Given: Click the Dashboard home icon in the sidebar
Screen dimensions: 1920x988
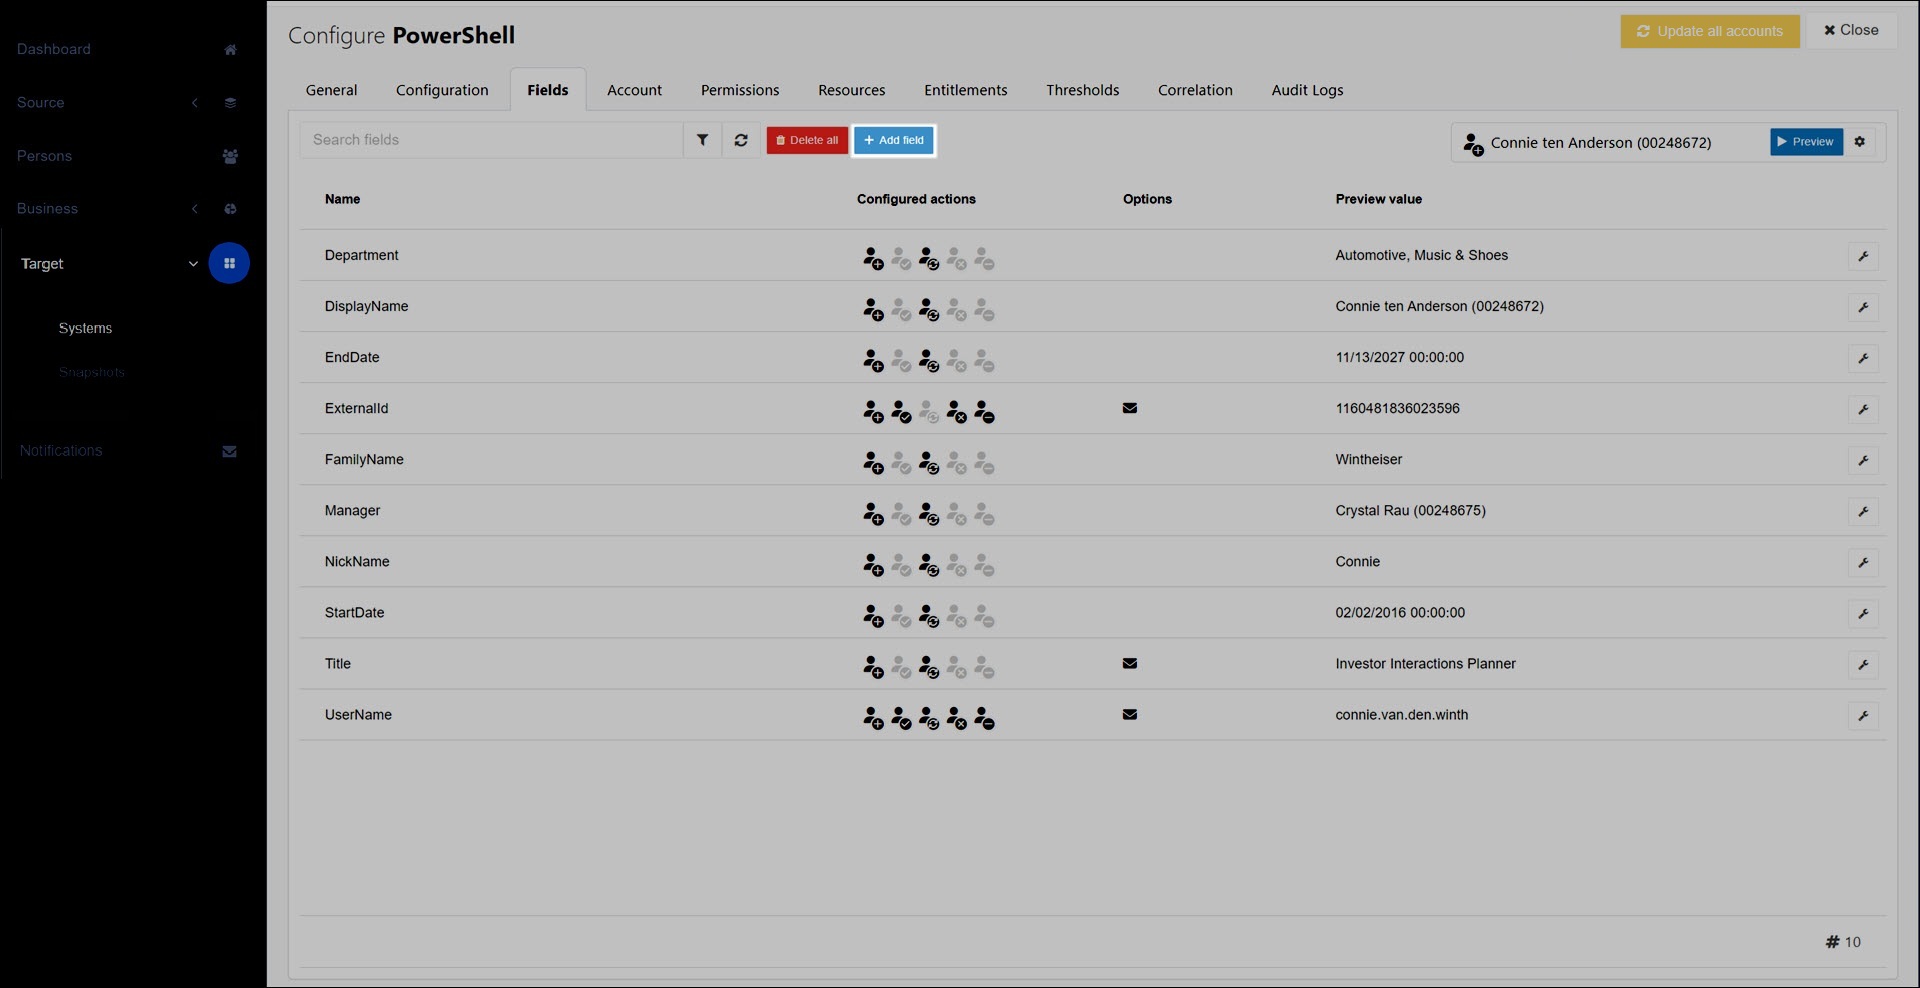Looking at the screenshot, I should pyautogui.click(x=230, y=50).
